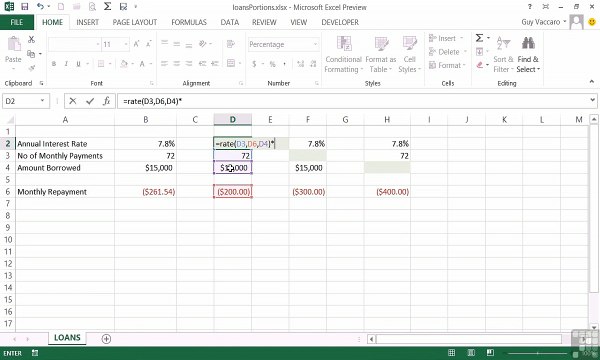
Task: Toggle Bold formatting
Action: 54,64
